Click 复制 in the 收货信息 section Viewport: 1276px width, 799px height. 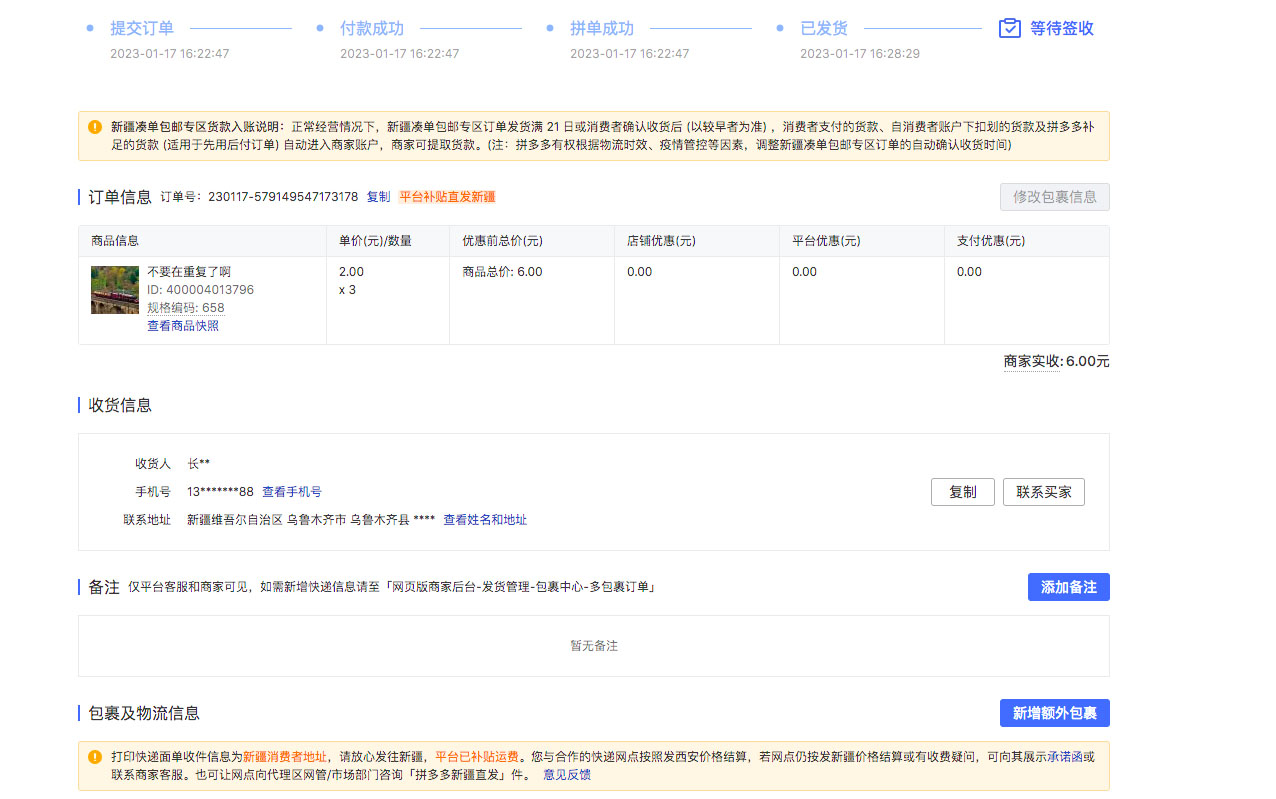tap(962, 491)
